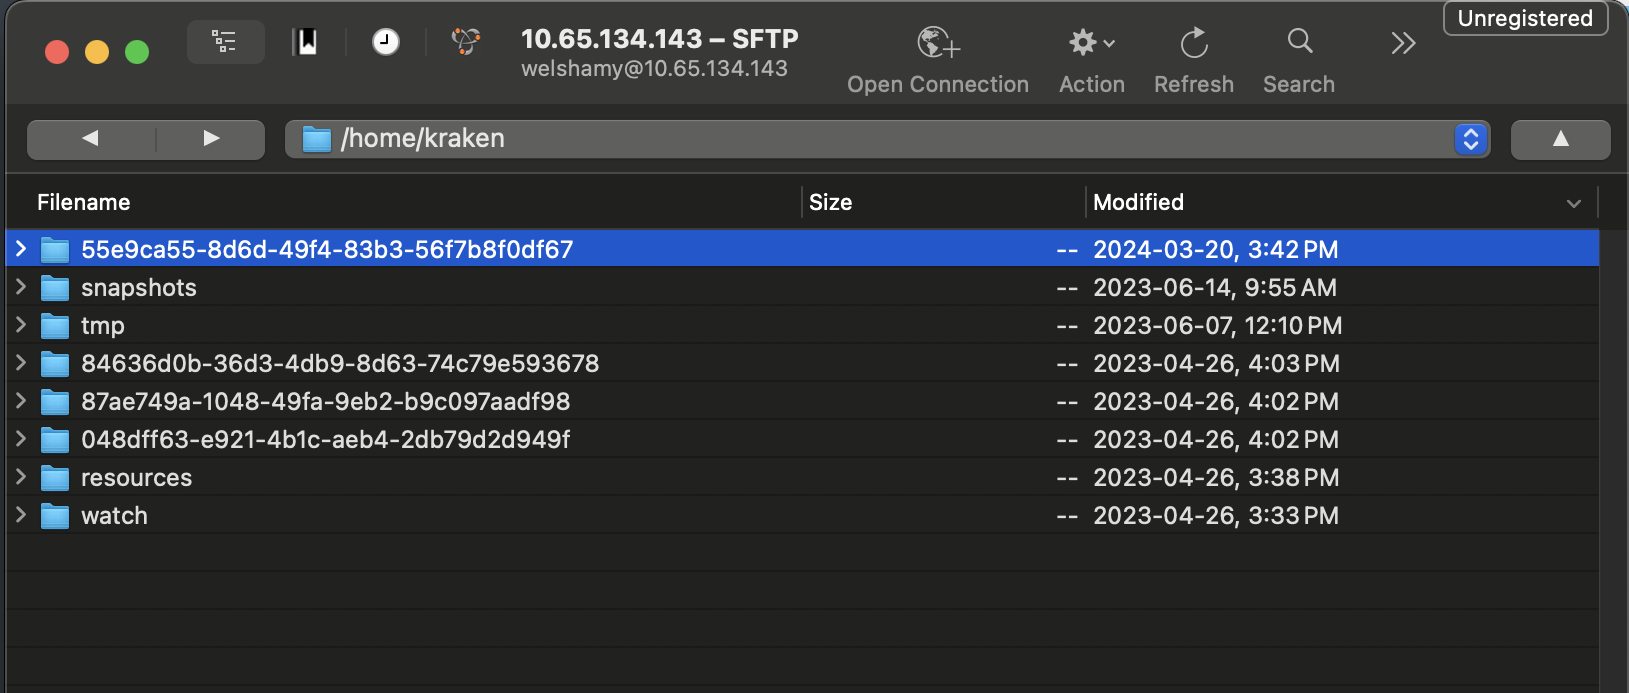Expand the tmp folder
The image size is (1629, 693).
pos(21,325)
